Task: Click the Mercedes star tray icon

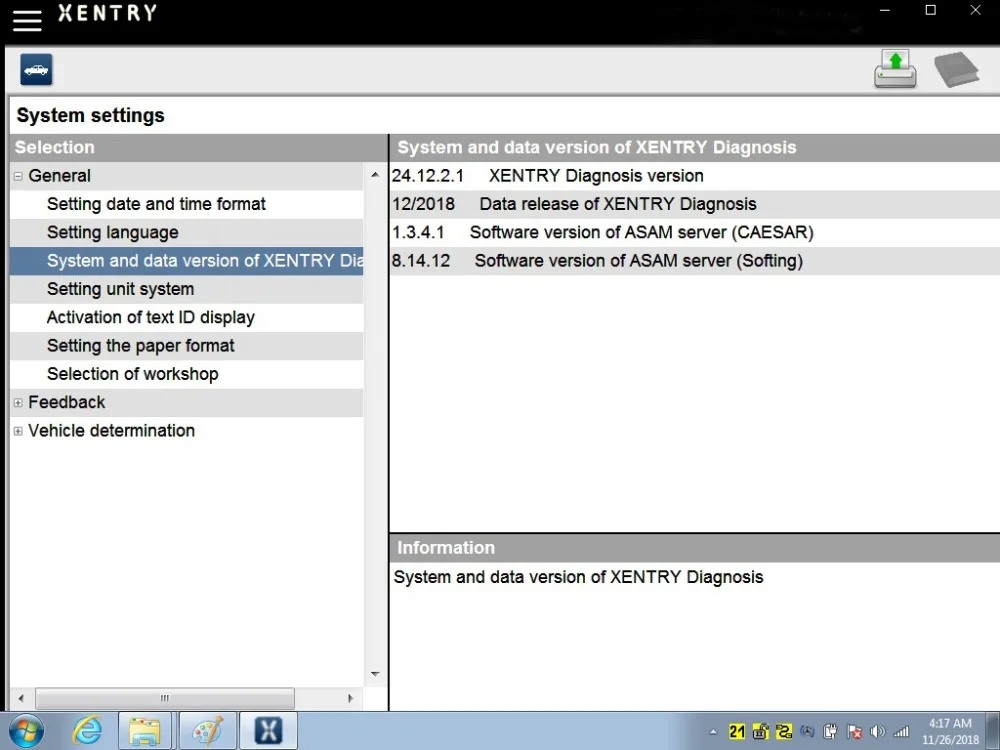Action: (807, 732)
